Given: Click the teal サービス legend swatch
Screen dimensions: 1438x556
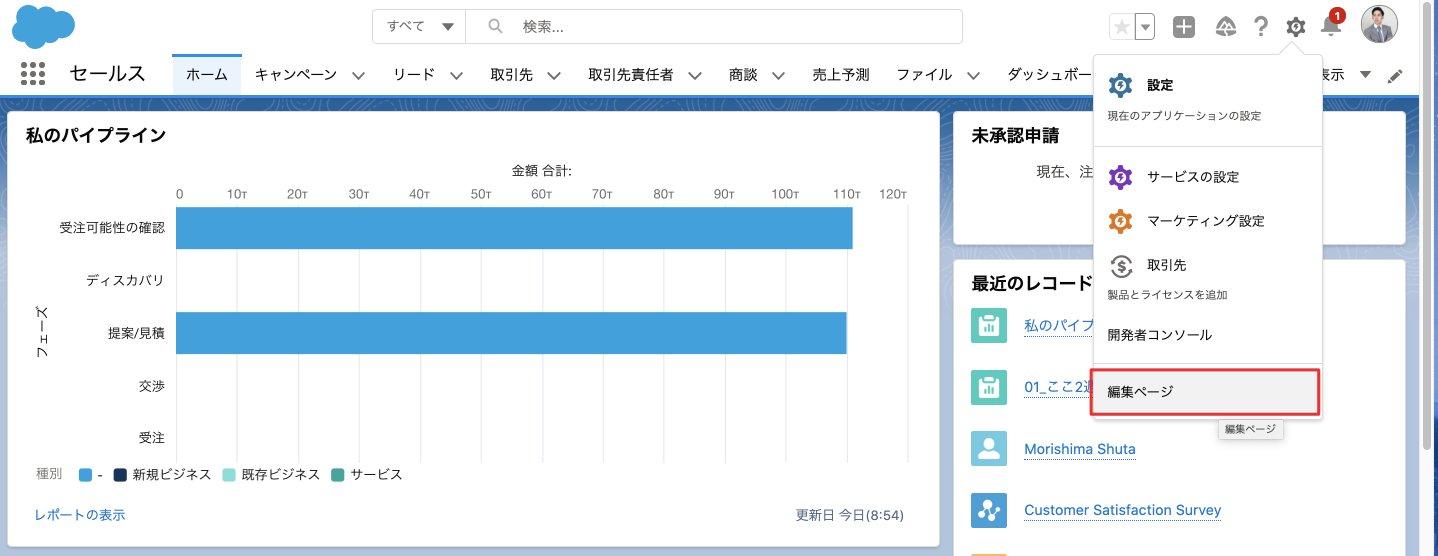Looking at the screenshot, I should [337, 475].
